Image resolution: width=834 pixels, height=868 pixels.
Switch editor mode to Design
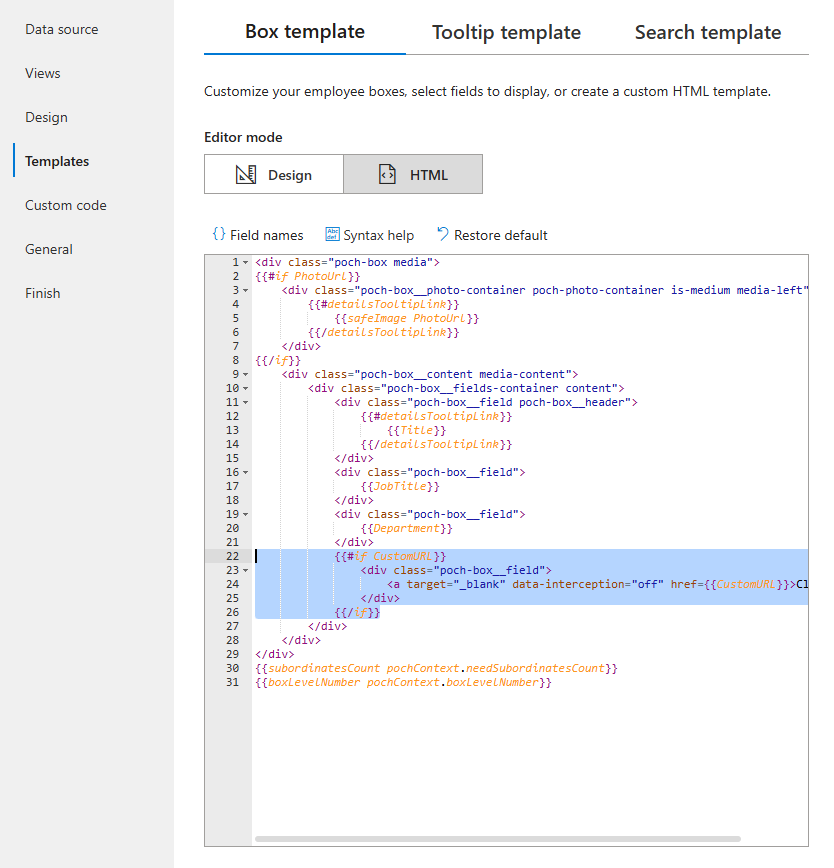pyautogui.click(x=274, y=175)
